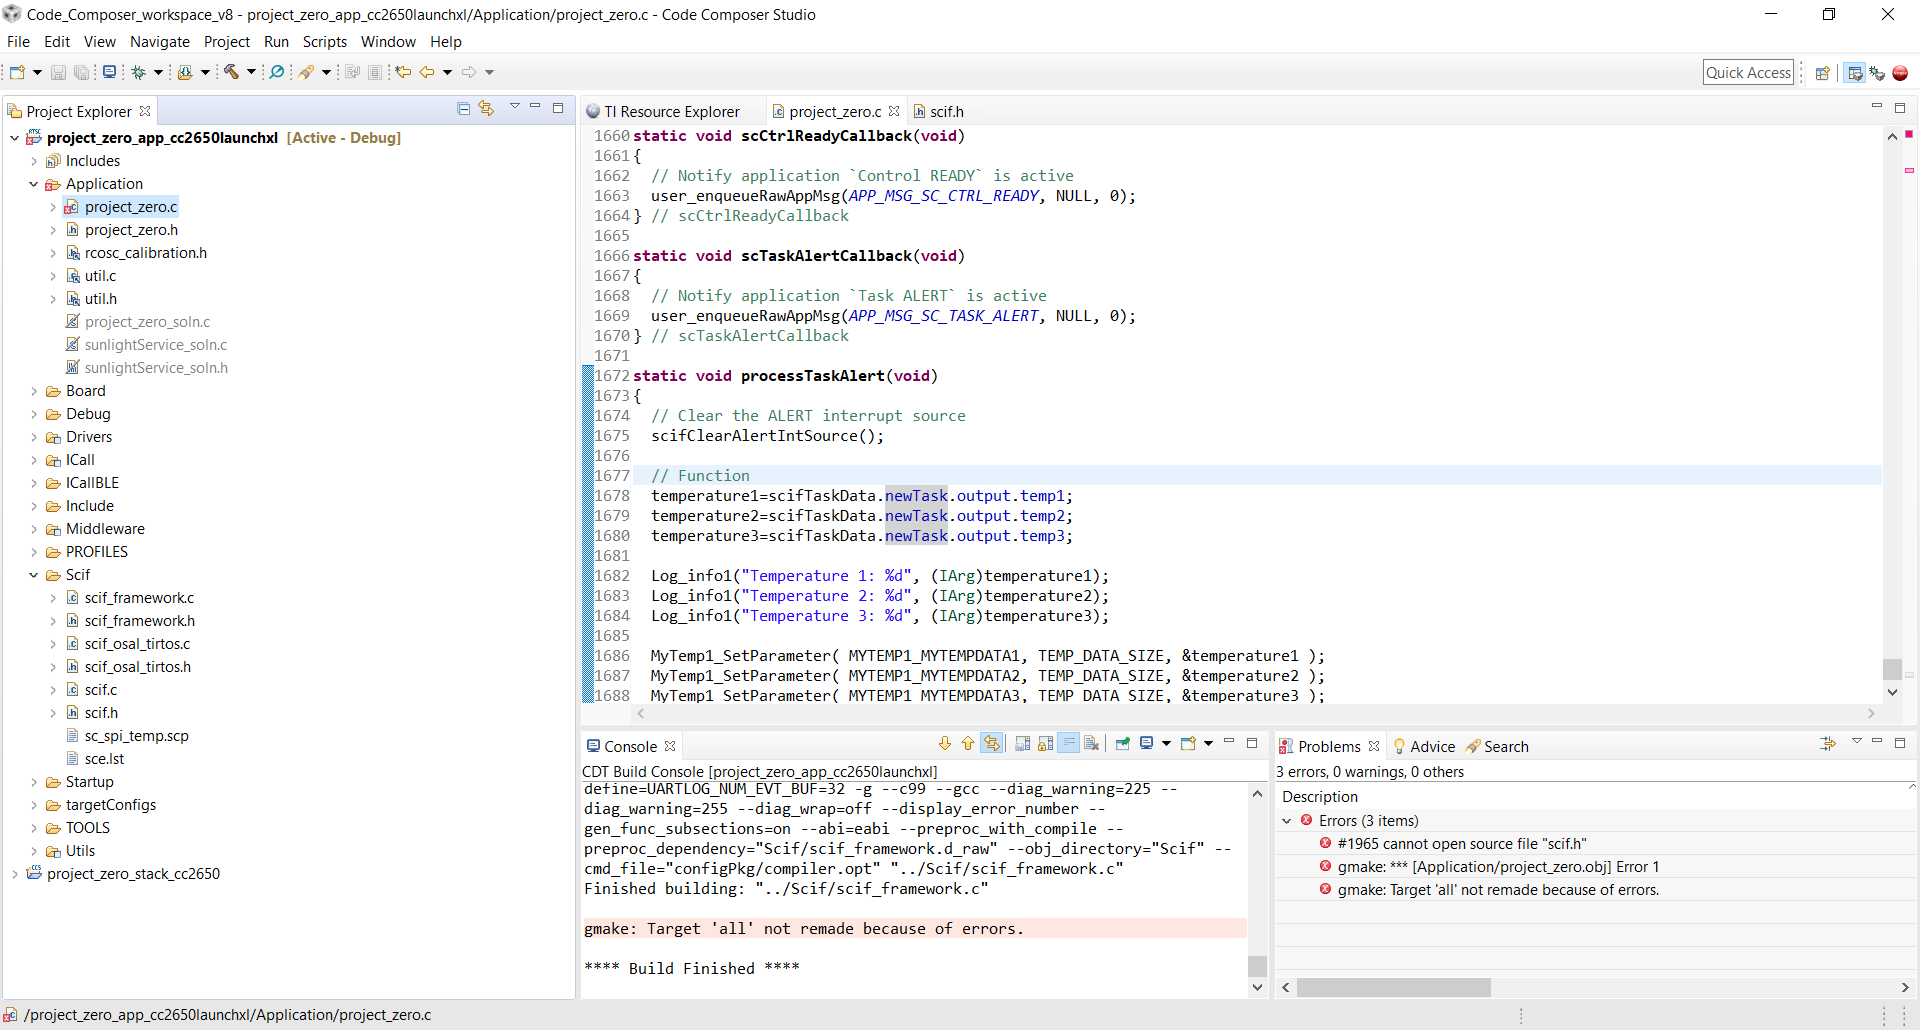The height and width of the screenshot is (1030, 1920).
Task: Close the Console view tab
Action: coord(670,746)
